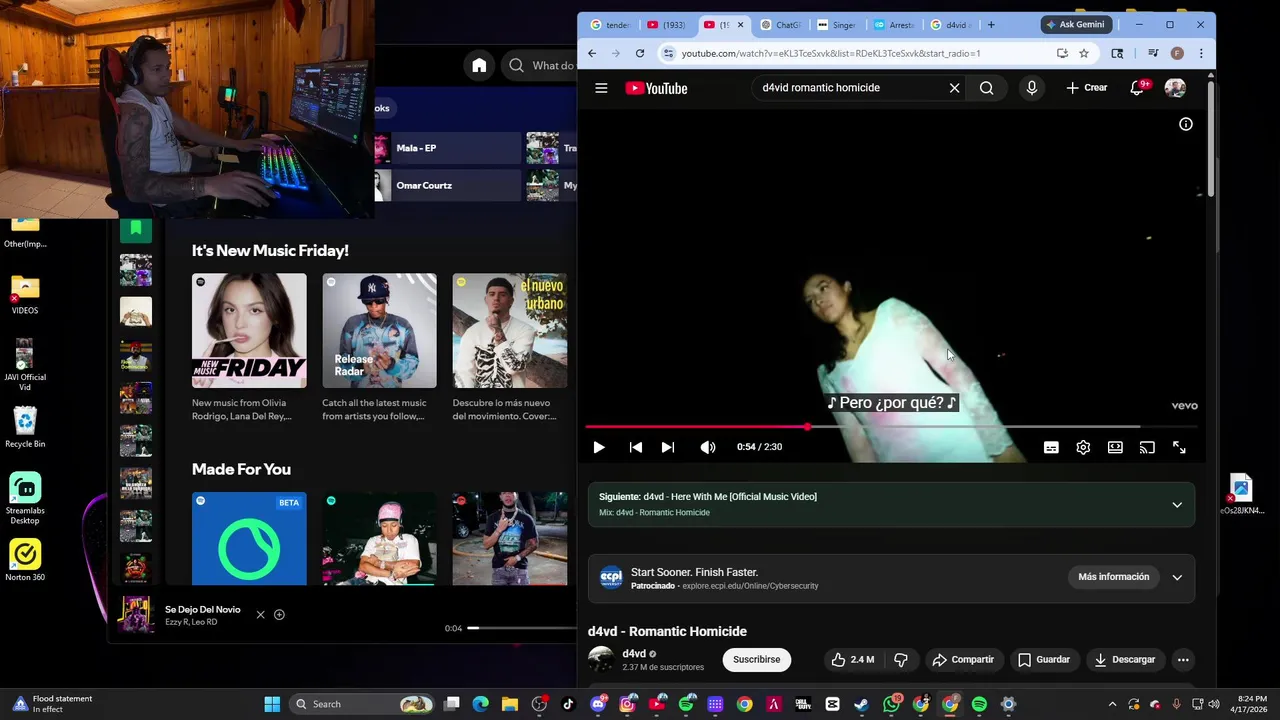This screenshot has width=1280, height=720.
Task: Switch to the Arresta tab
Action: (893, 24)
